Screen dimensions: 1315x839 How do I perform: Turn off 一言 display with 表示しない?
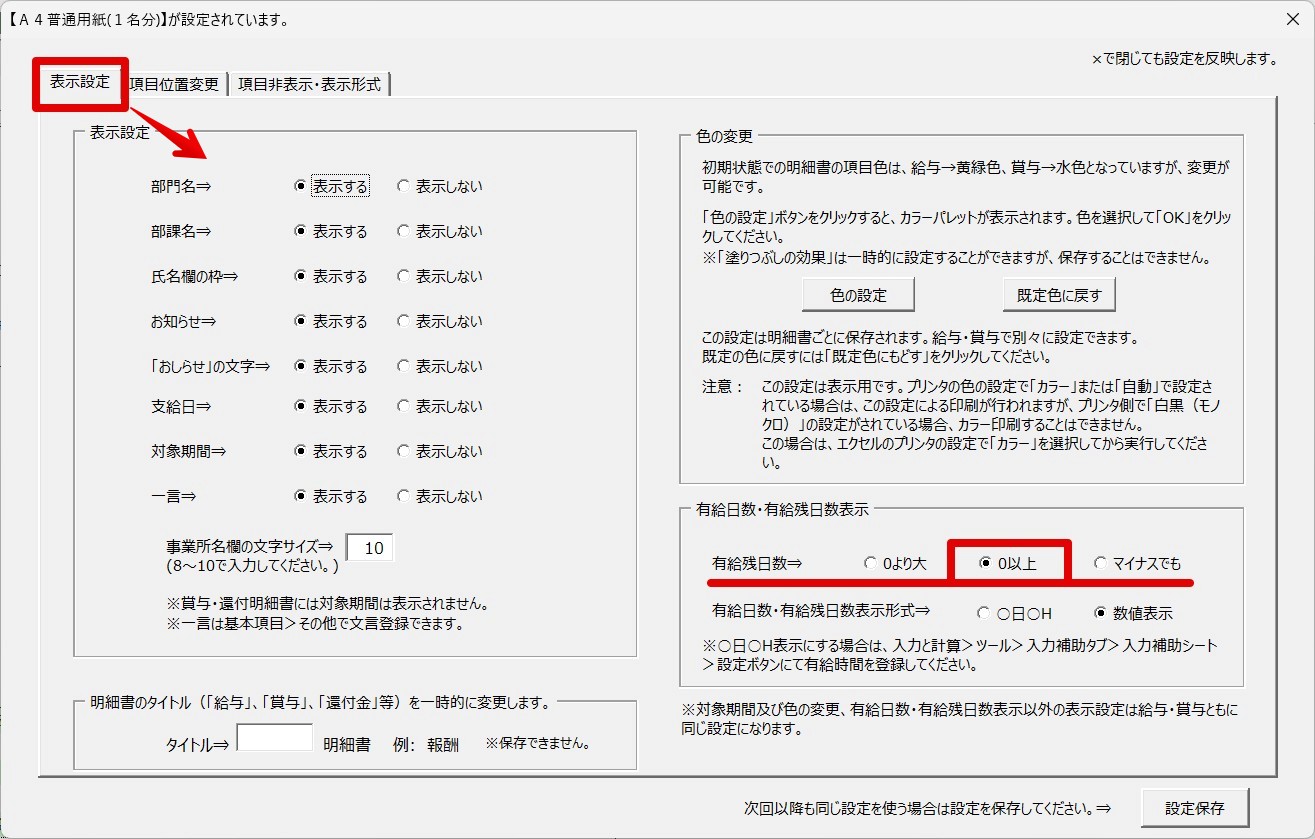403,496
